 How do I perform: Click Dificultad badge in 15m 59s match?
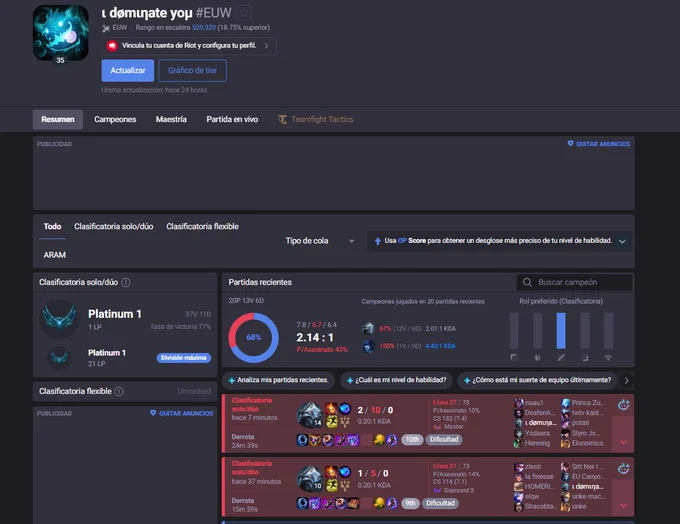click(x=440, y=503)
